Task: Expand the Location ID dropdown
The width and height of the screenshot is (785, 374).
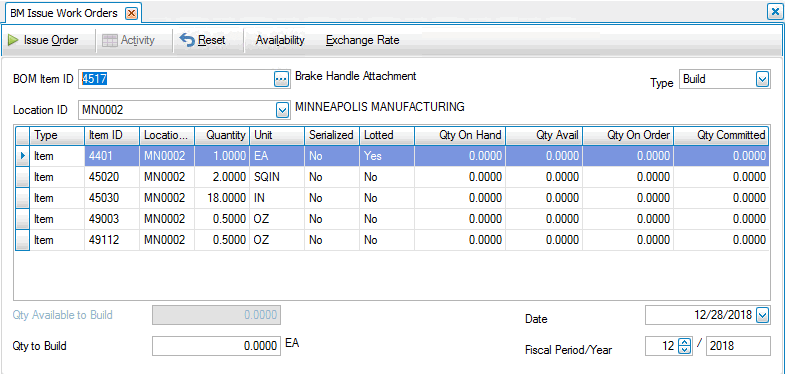Action: (x=283, y=110)
